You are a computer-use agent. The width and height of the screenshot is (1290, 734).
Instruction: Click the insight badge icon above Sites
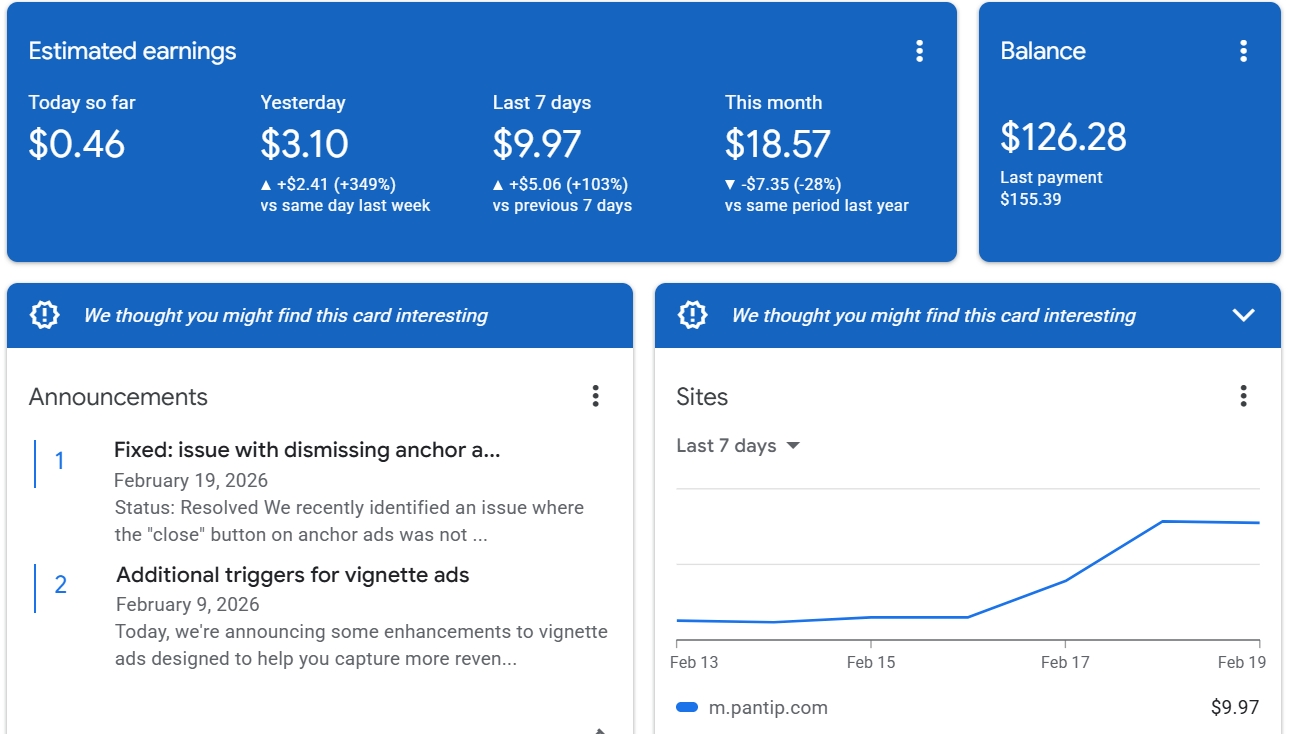click(x=692, y=315)
